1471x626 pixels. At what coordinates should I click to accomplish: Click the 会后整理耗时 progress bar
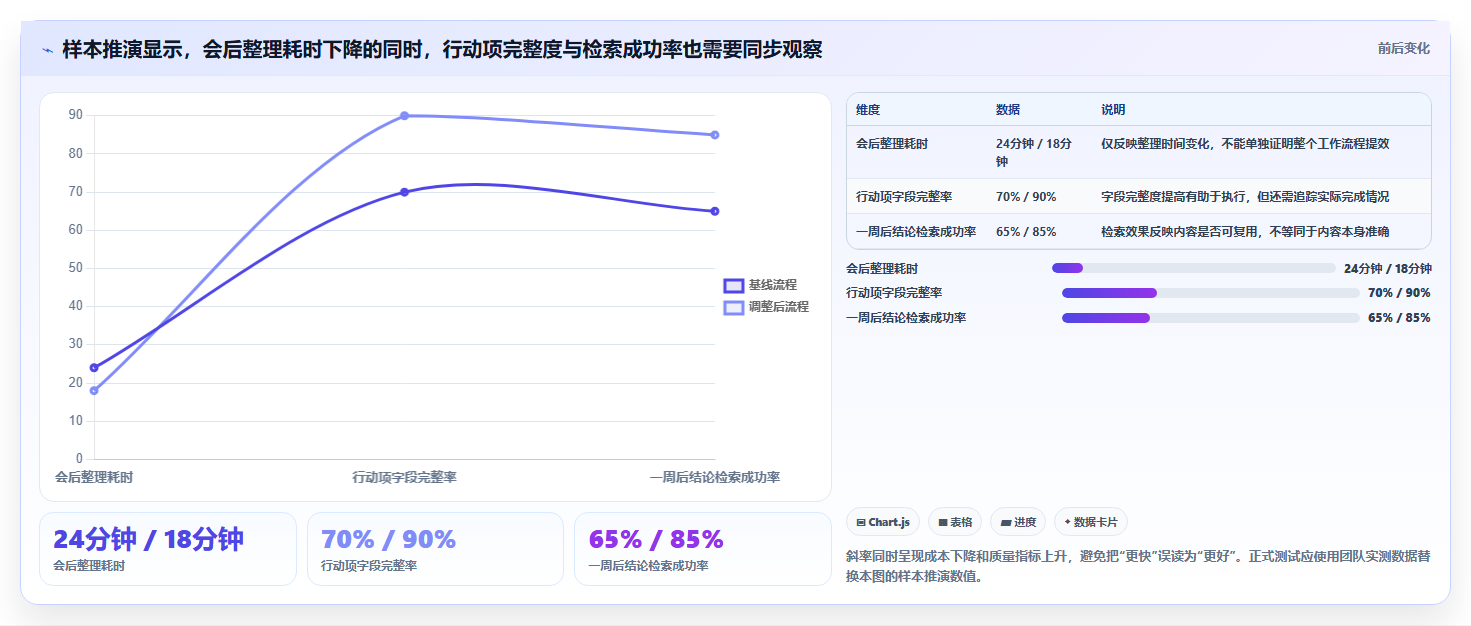(x=1193, y=268)
